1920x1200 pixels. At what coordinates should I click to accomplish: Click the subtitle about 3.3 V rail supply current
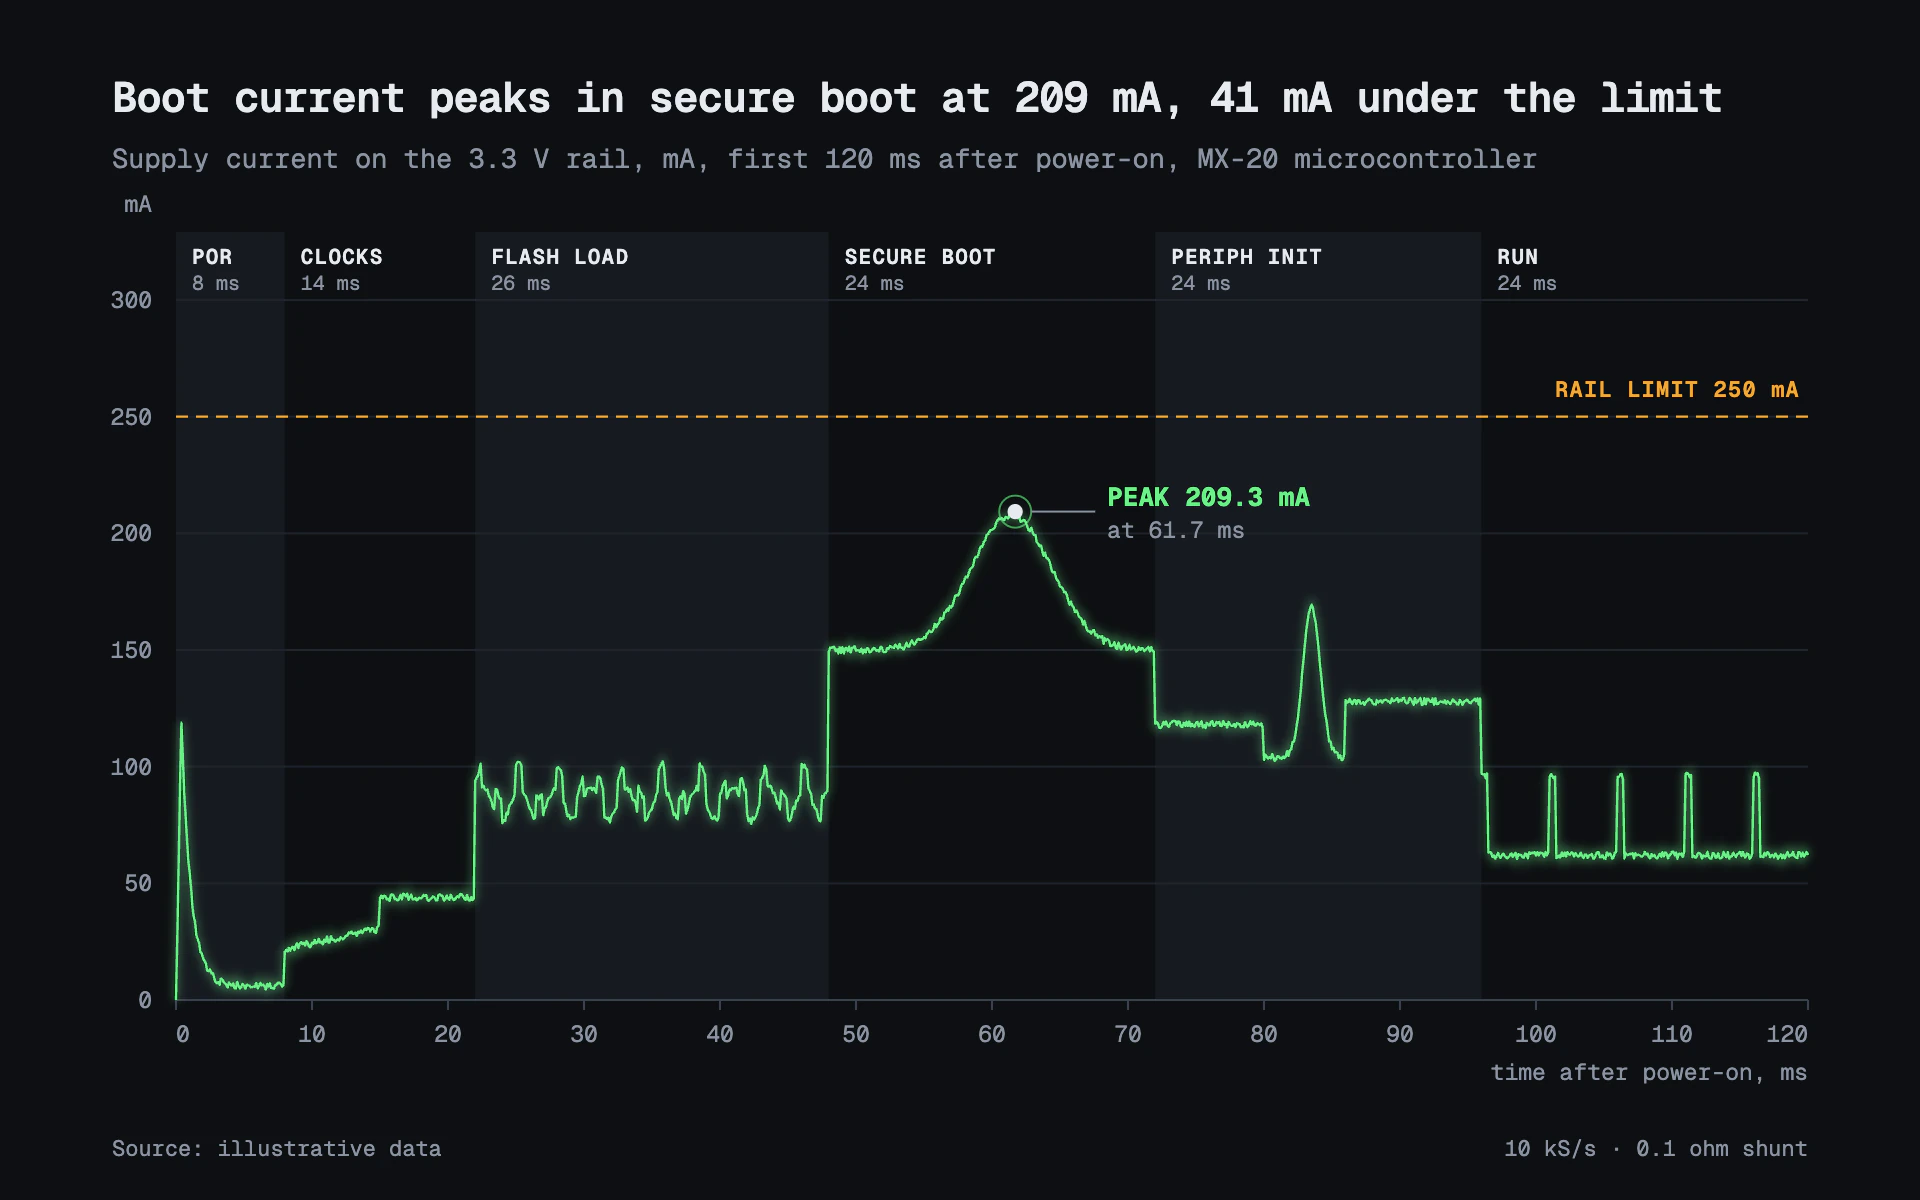click(x=824, y=159)
